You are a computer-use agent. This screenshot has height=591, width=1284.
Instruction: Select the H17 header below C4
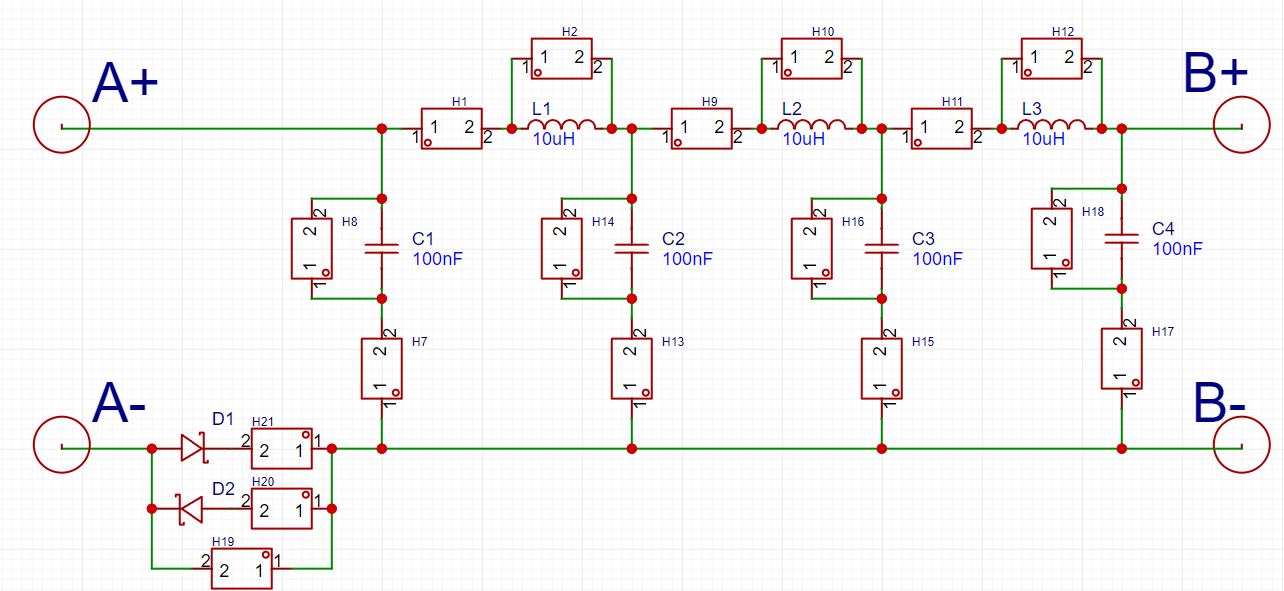pos(1121,358)
